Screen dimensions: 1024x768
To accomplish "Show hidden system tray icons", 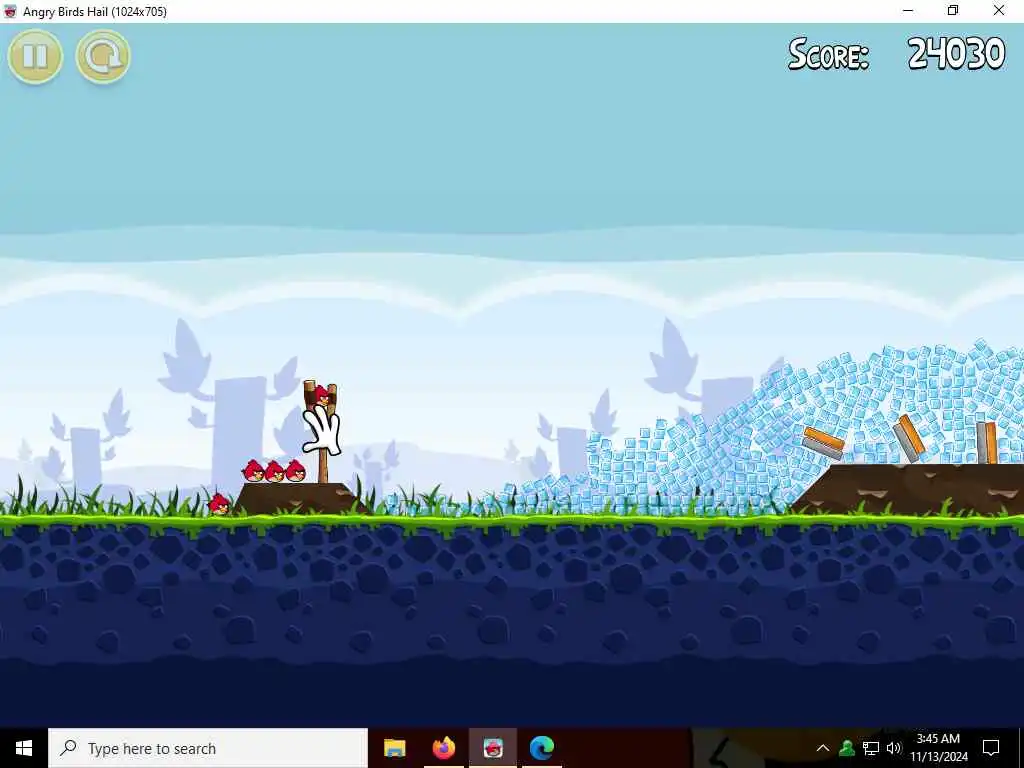I will (823, 748).
